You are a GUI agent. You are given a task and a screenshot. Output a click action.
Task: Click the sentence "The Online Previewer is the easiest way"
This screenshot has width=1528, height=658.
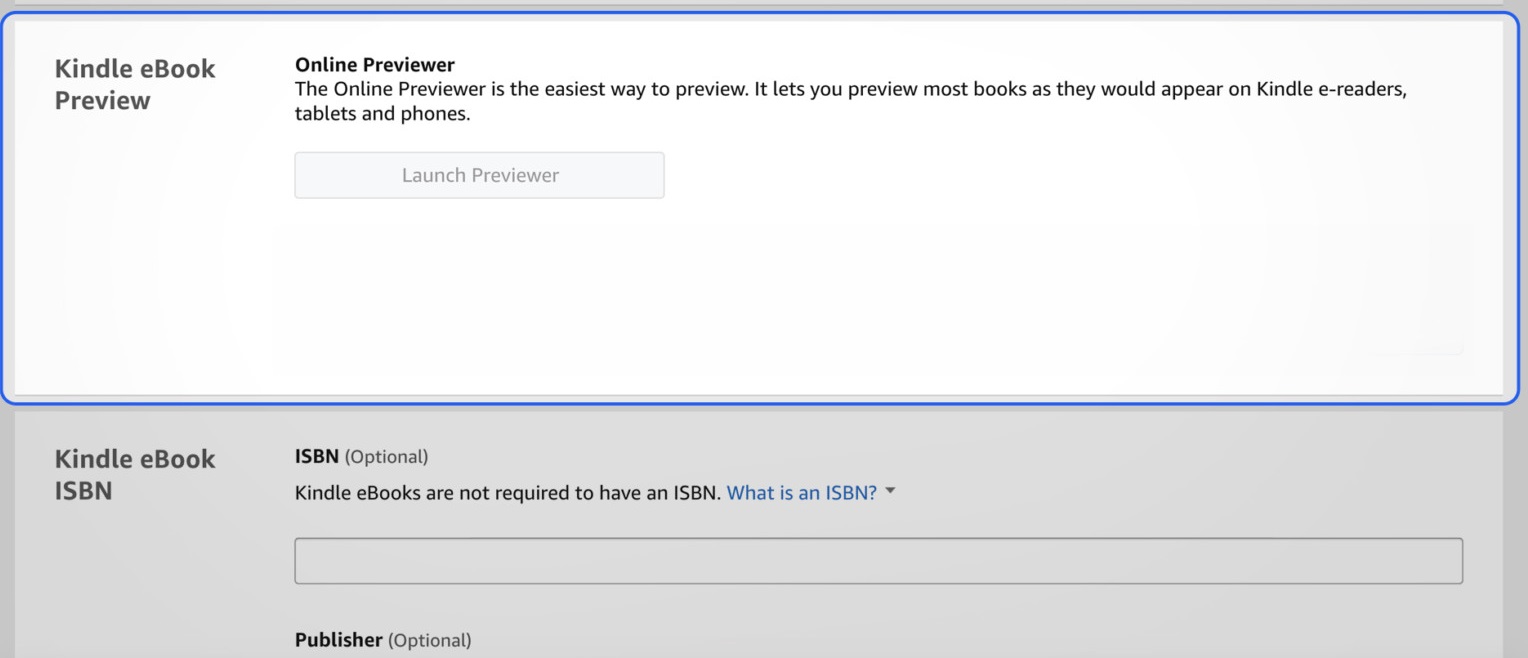click(x=520, y=89)
